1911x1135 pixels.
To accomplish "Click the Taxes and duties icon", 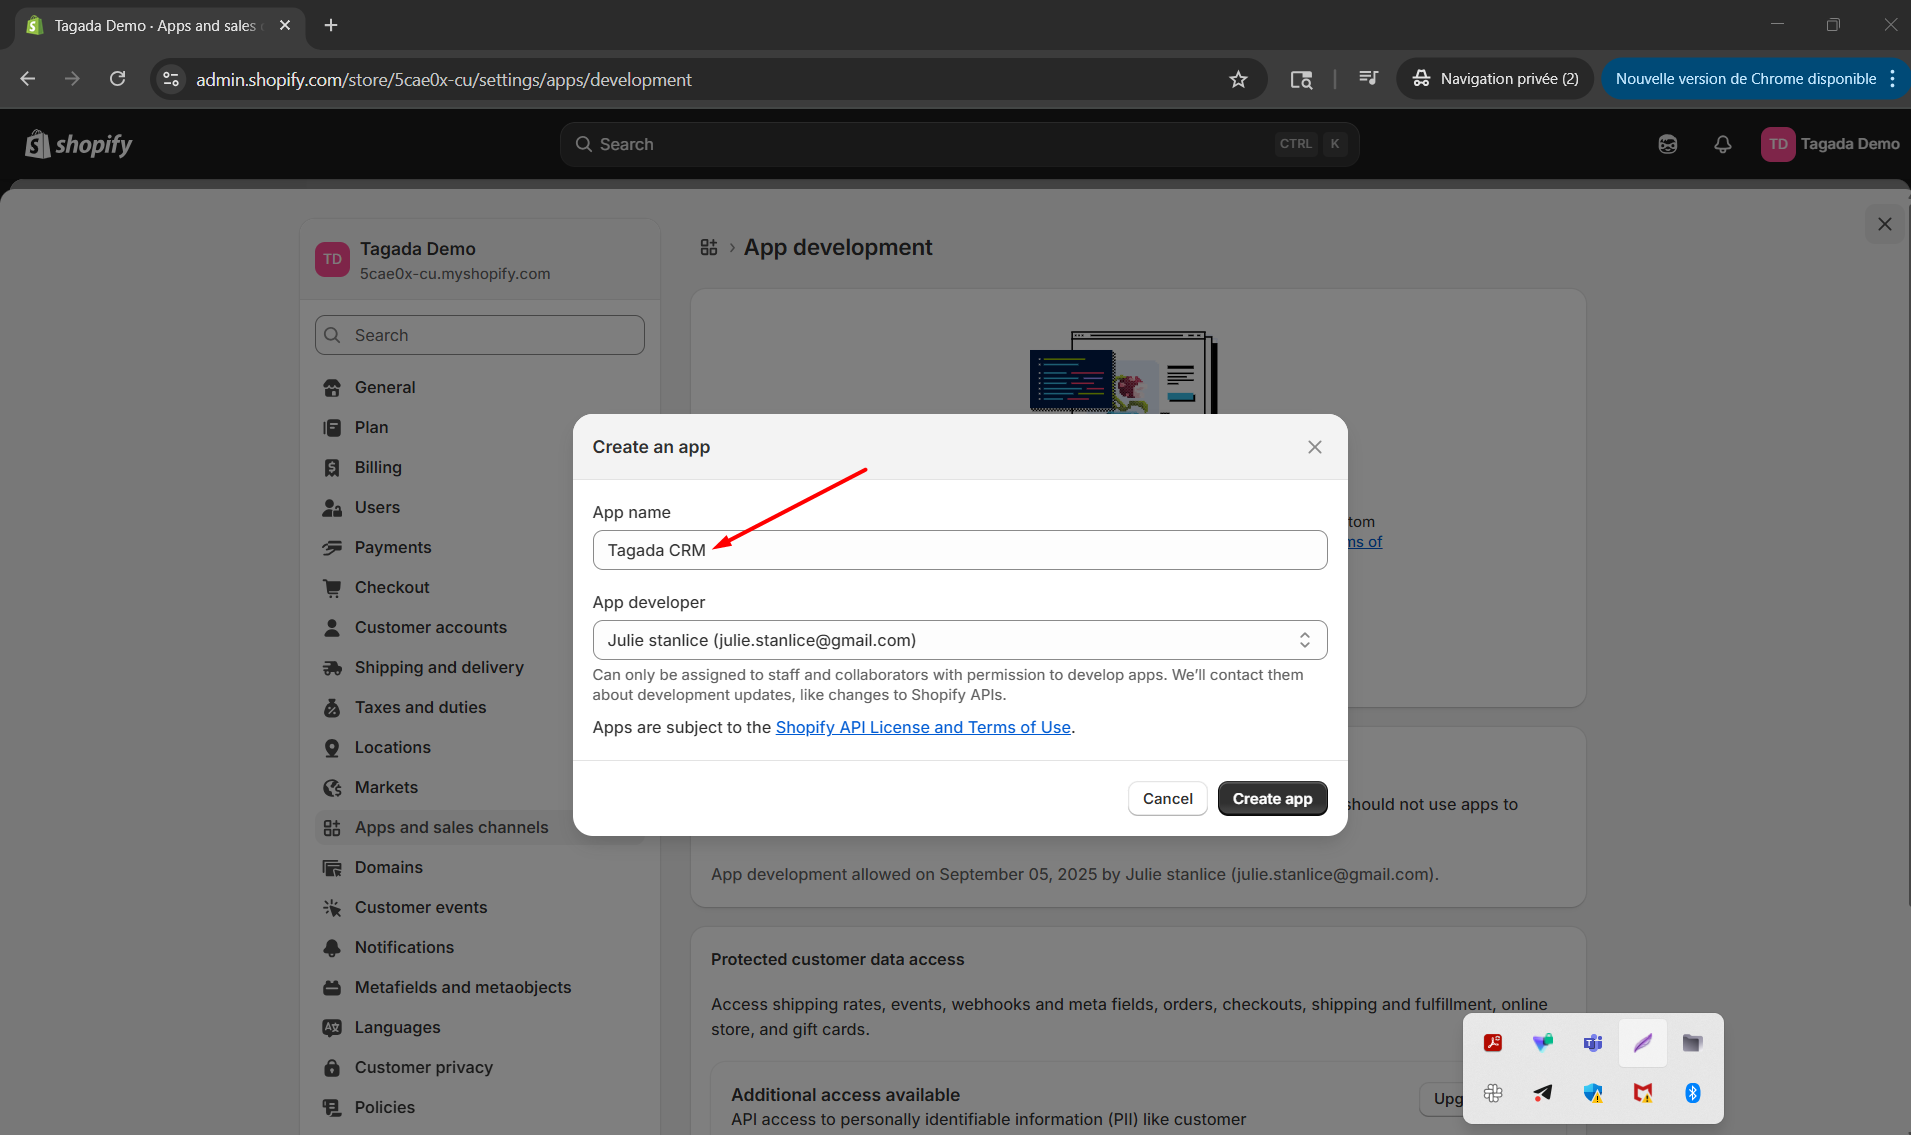I will (x=332, y=707).
